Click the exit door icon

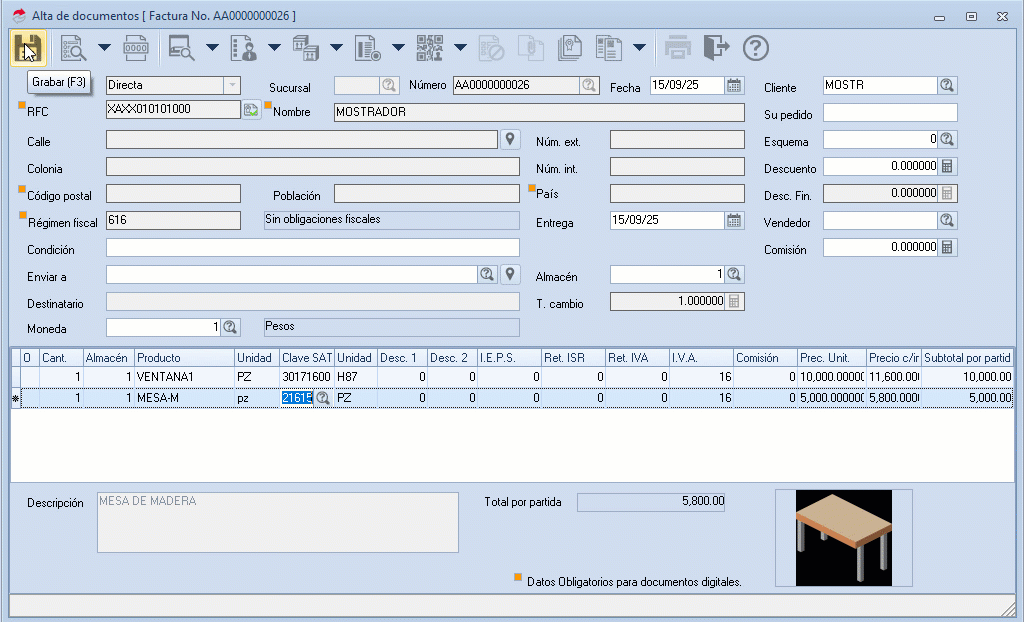pyautogui.click(x=716, y=47)
